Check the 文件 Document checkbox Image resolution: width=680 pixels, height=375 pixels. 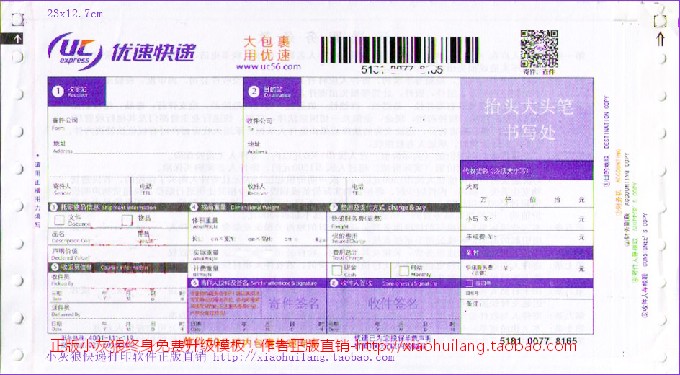coord(59,220)
